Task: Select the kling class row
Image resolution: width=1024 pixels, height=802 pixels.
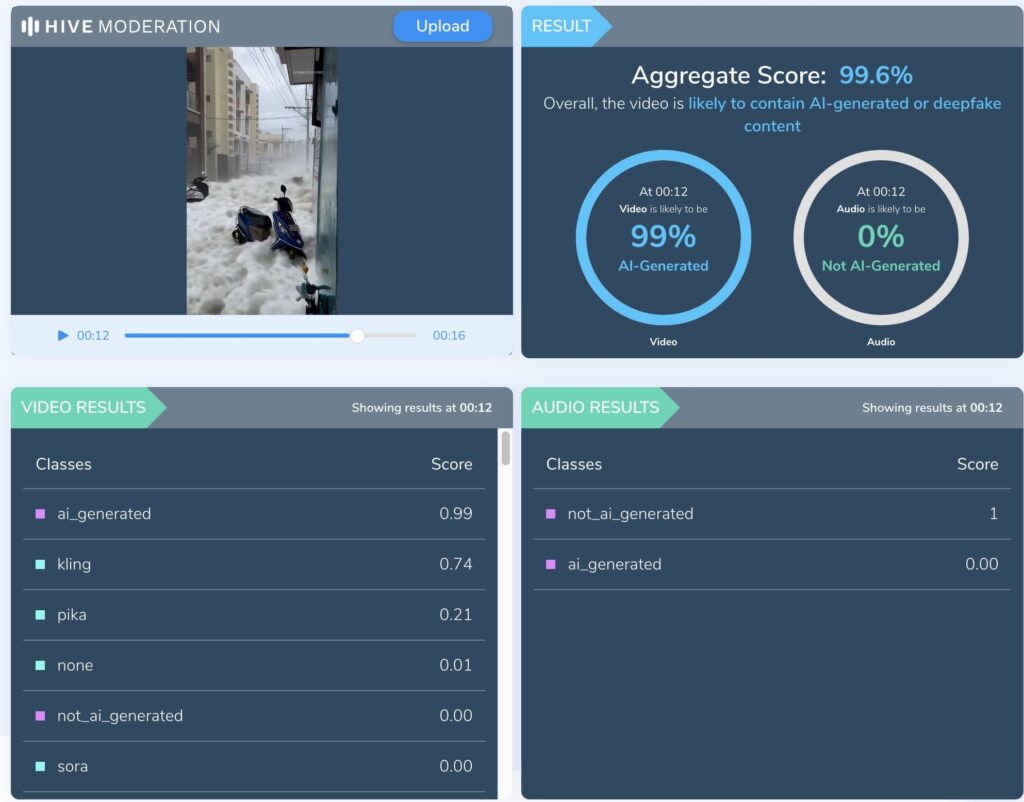Action: coord(254,564)
